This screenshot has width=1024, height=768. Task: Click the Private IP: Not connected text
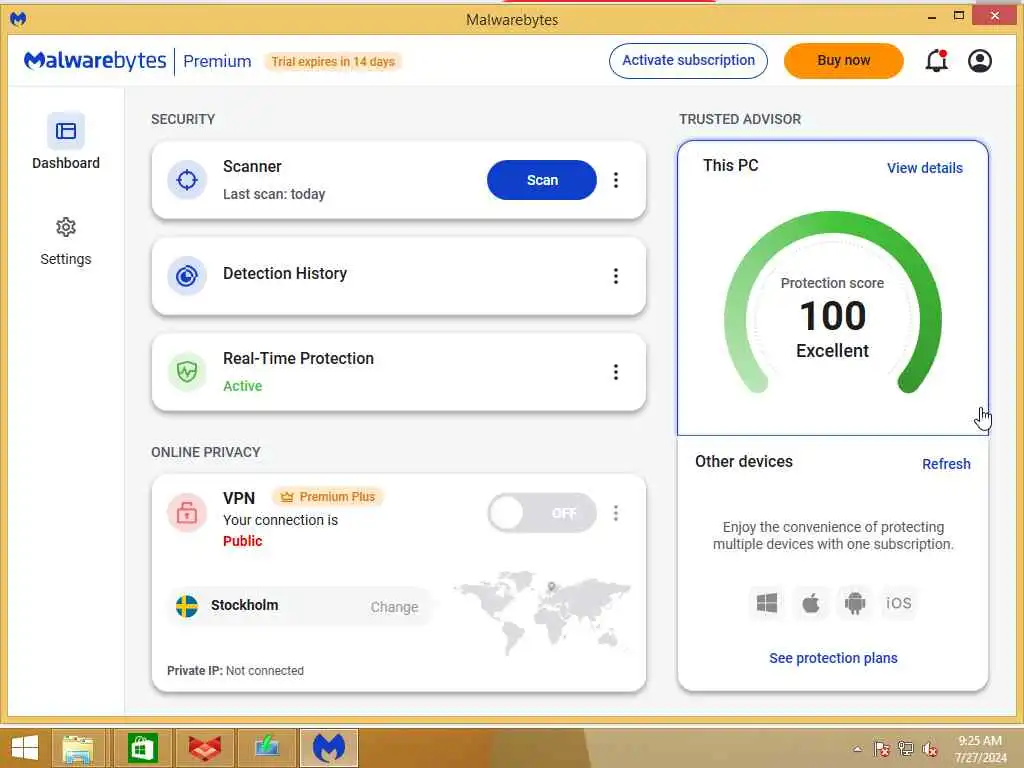(x=235, y=671)
